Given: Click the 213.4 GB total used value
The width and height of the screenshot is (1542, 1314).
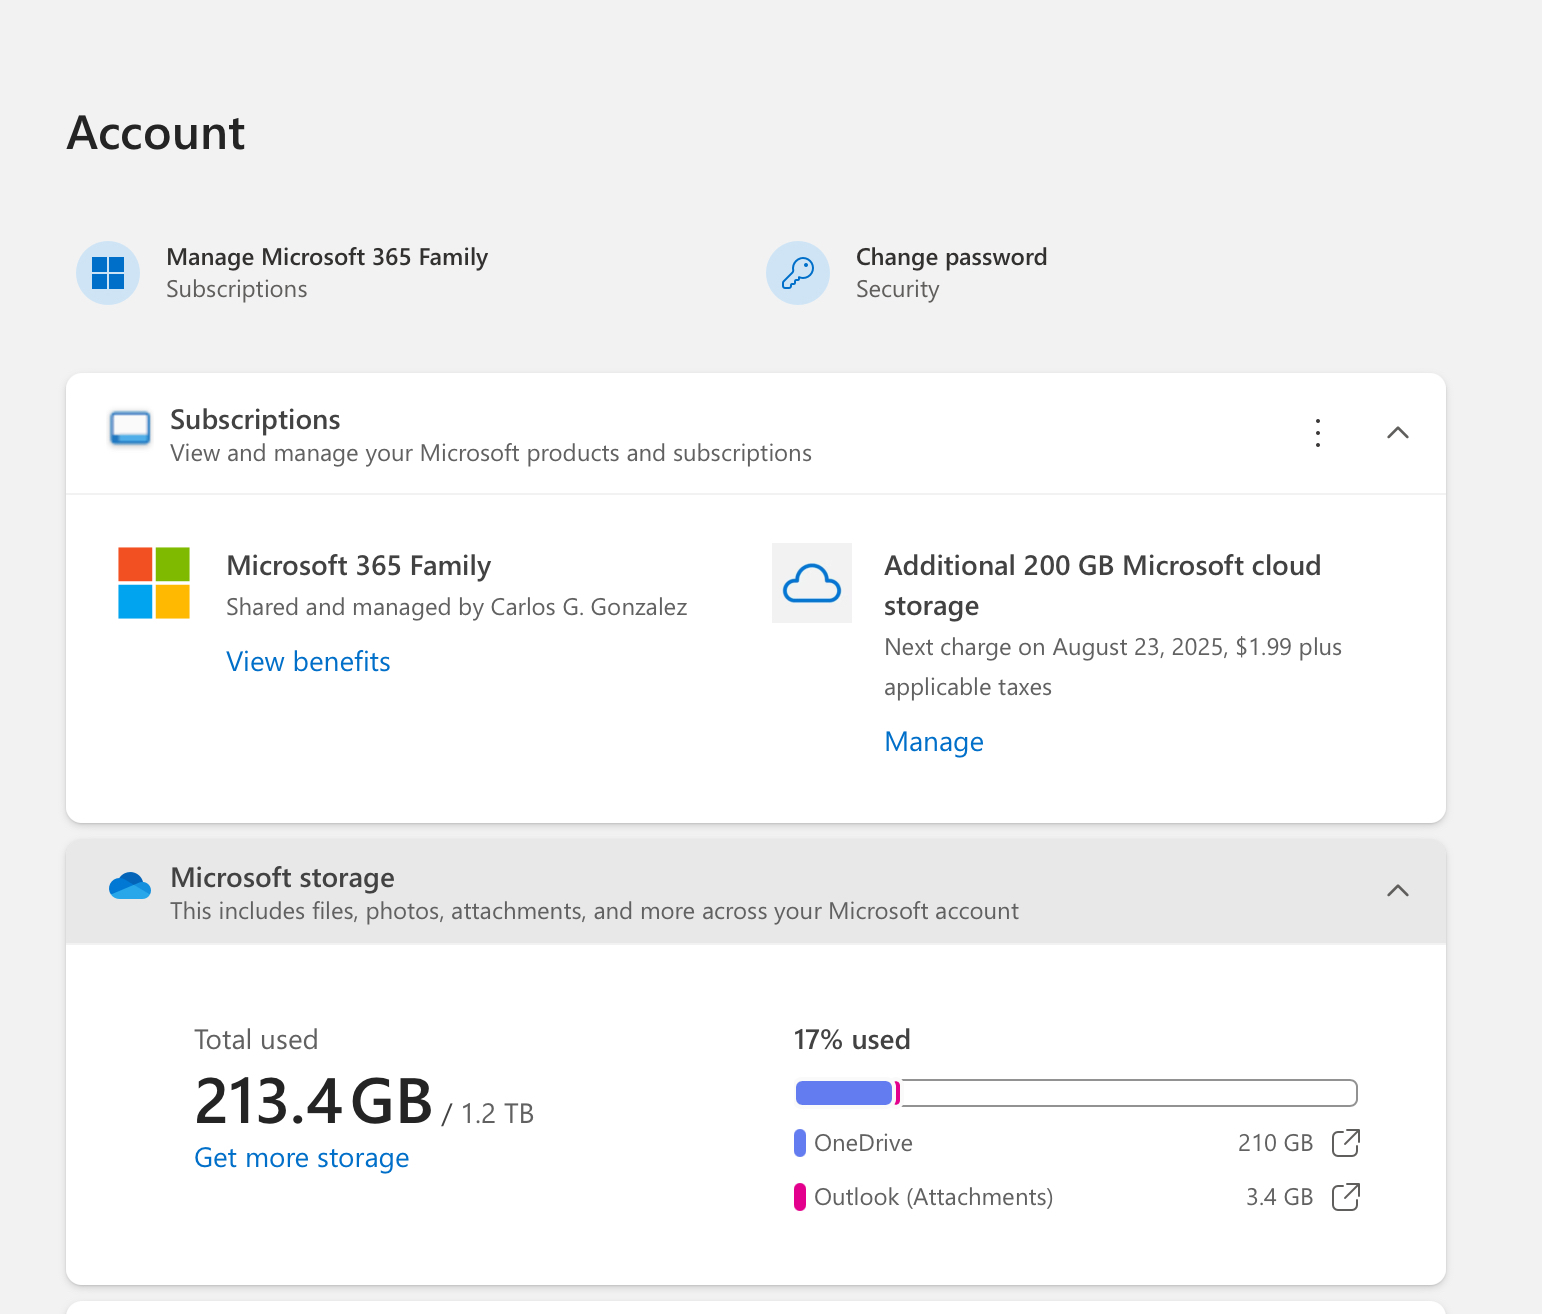Looking at the screenshot, I should pyautogui.click(x=314, y=1102).
